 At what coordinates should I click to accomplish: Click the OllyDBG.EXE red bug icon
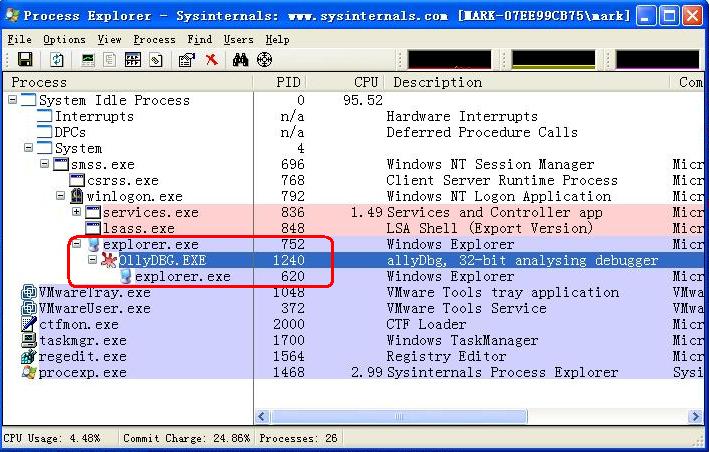pos(109,260)
